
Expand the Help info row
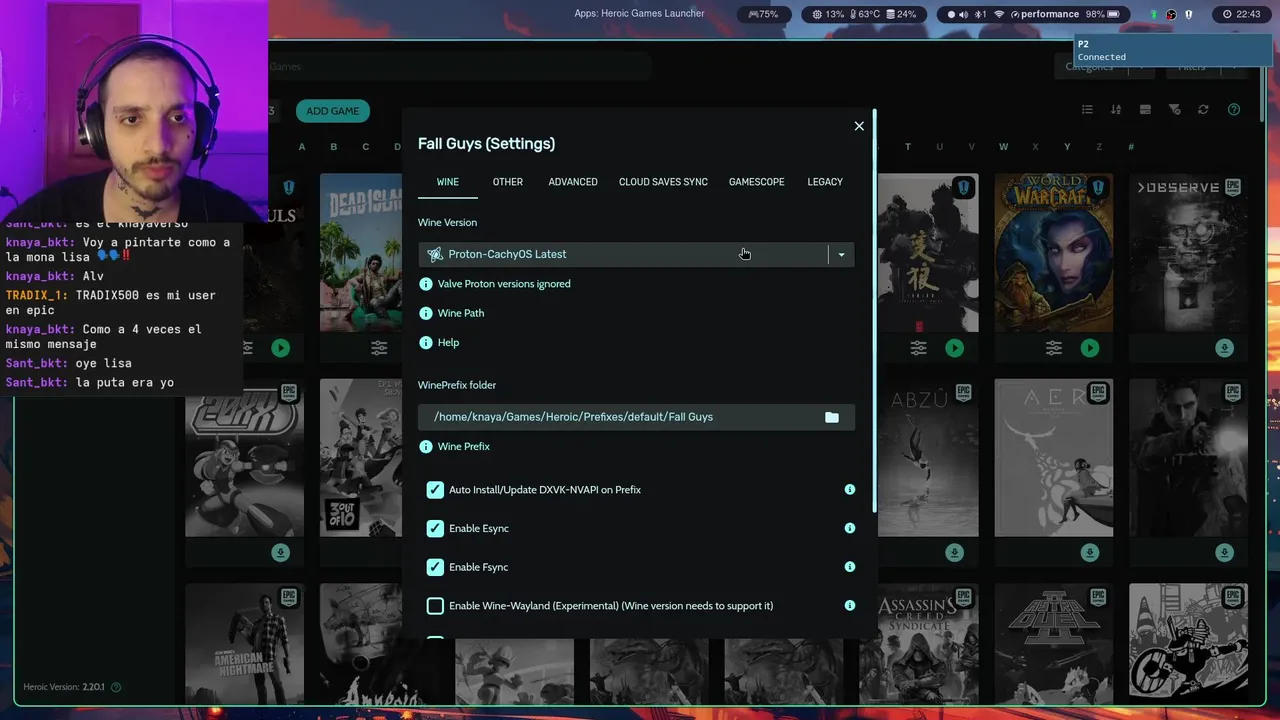[440, 343]
